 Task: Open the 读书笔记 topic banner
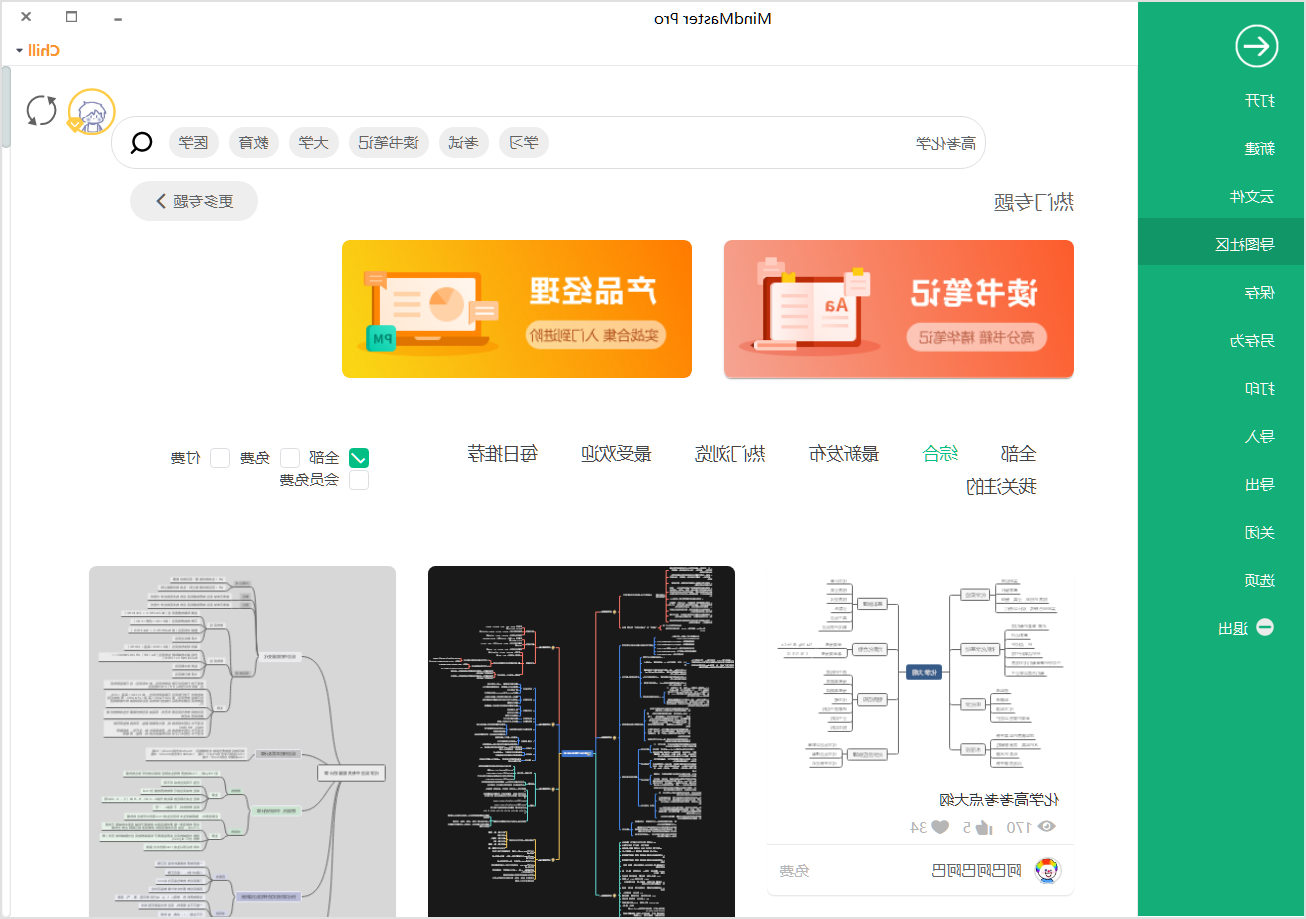pyautogui.click(x=899, y=309)
